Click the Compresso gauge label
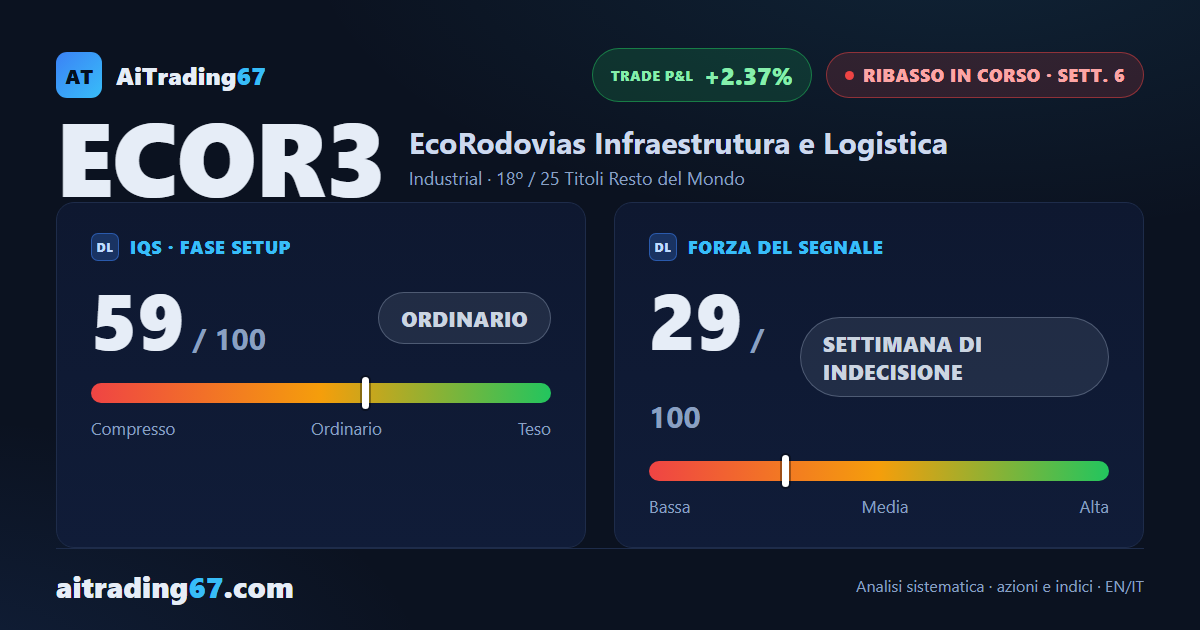Viewport: 1200px width, 630px height. click(133, 429)
